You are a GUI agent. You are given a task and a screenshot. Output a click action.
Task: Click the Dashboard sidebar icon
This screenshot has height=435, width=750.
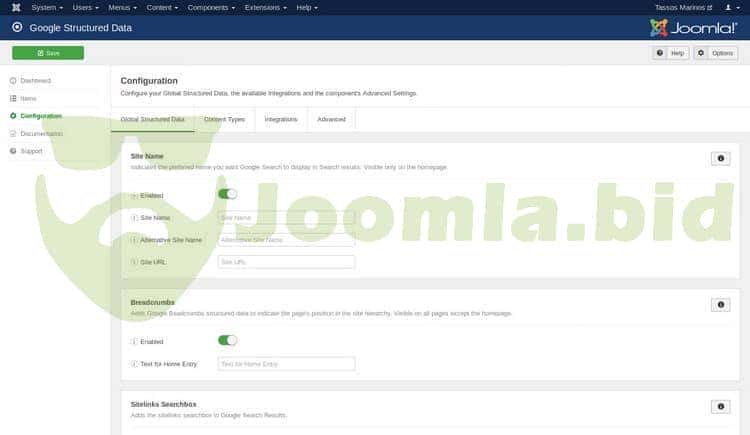point(13,80)
